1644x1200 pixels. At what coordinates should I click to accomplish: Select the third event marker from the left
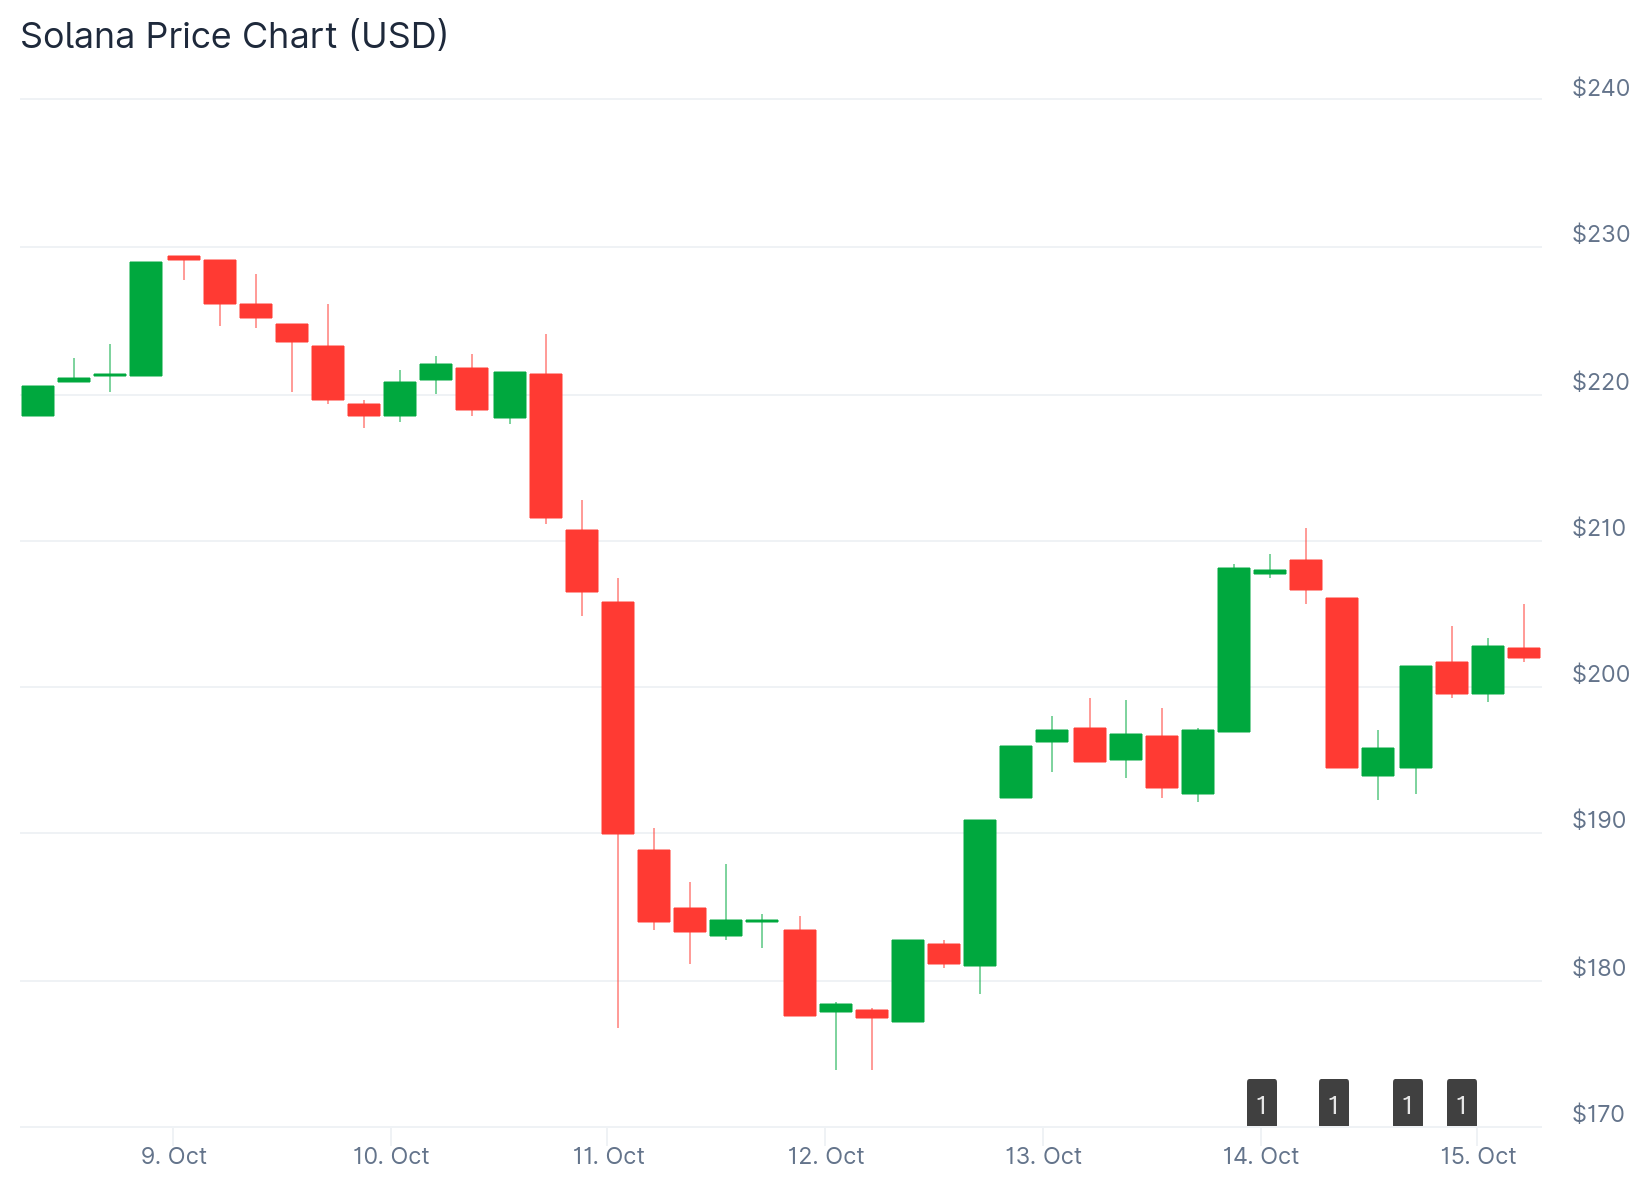click(x=1407, y=1103)
